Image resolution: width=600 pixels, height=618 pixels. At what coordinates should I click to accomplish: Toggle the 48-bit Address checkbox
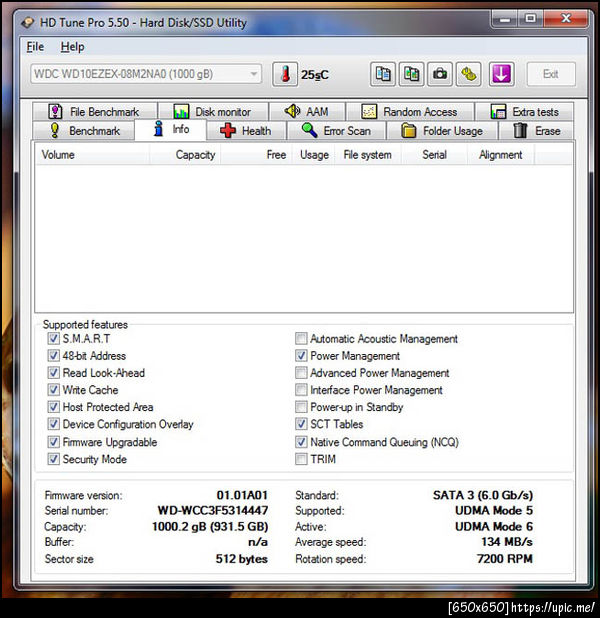click(x=54, y=356)
